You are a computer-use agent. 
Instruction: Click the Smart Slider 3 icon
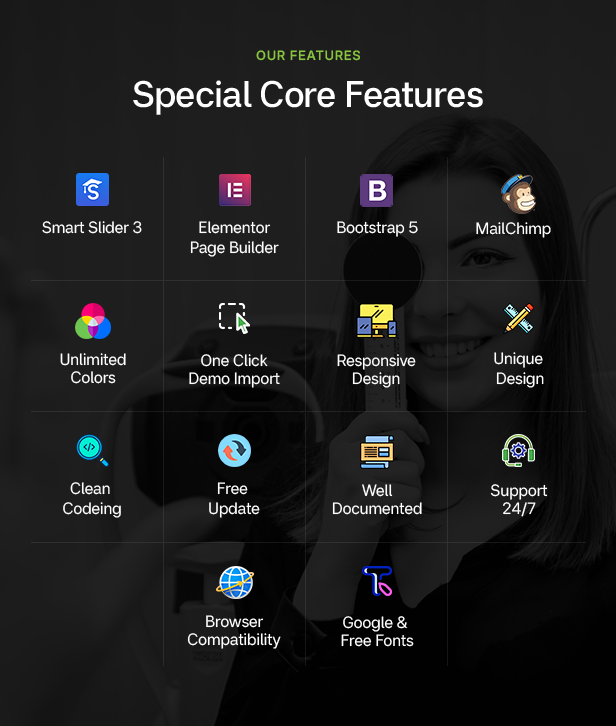92,189
